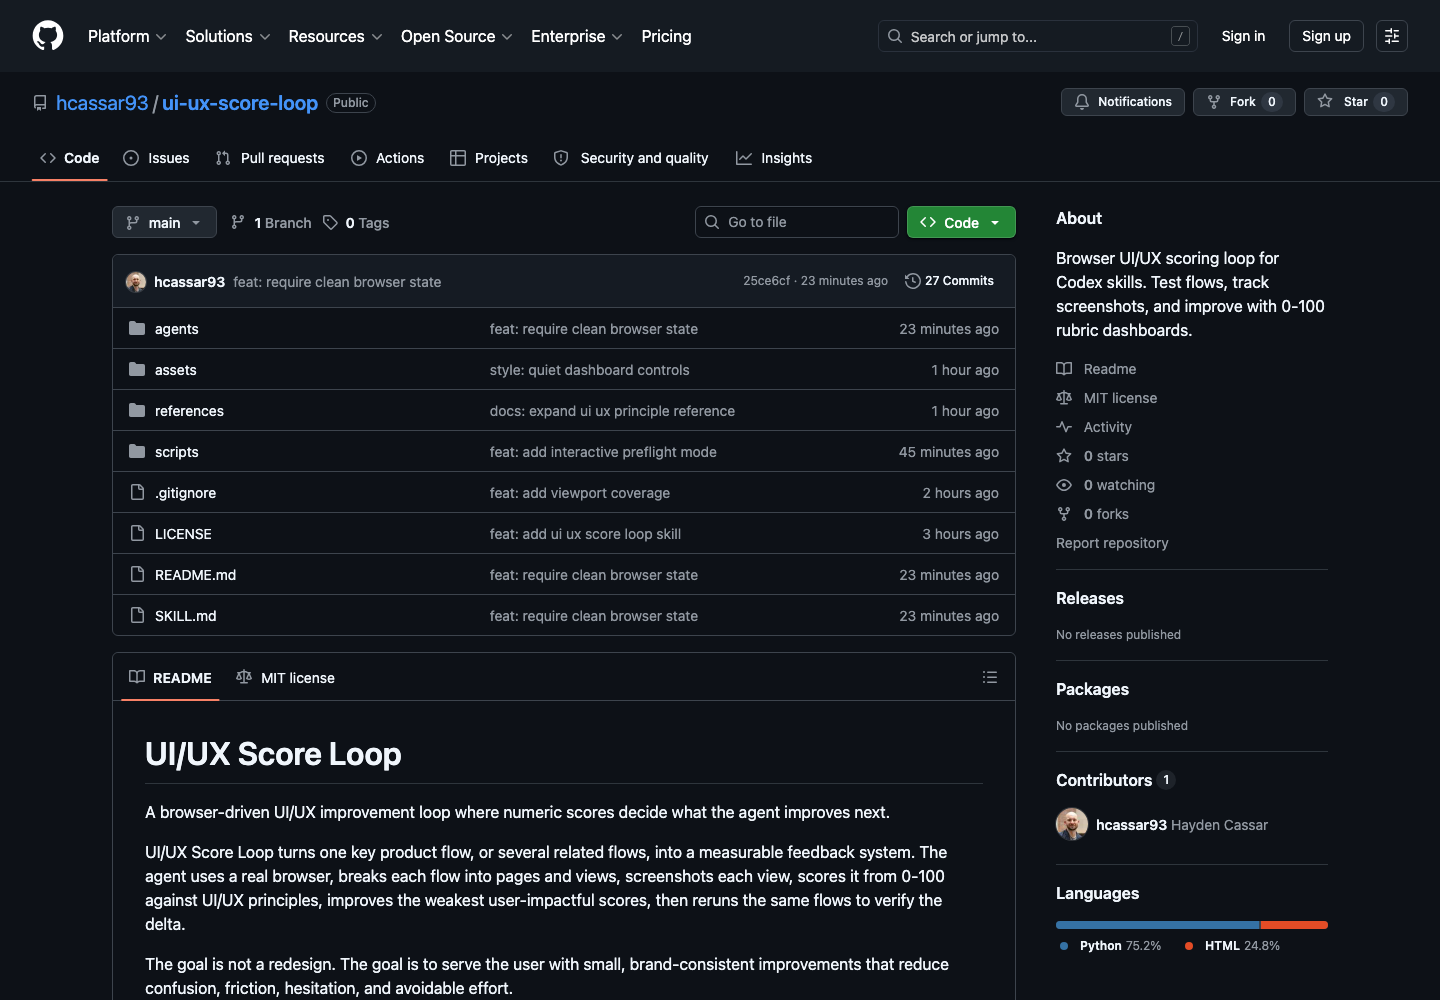Open the 27 Commits history link

pos(949,281)
